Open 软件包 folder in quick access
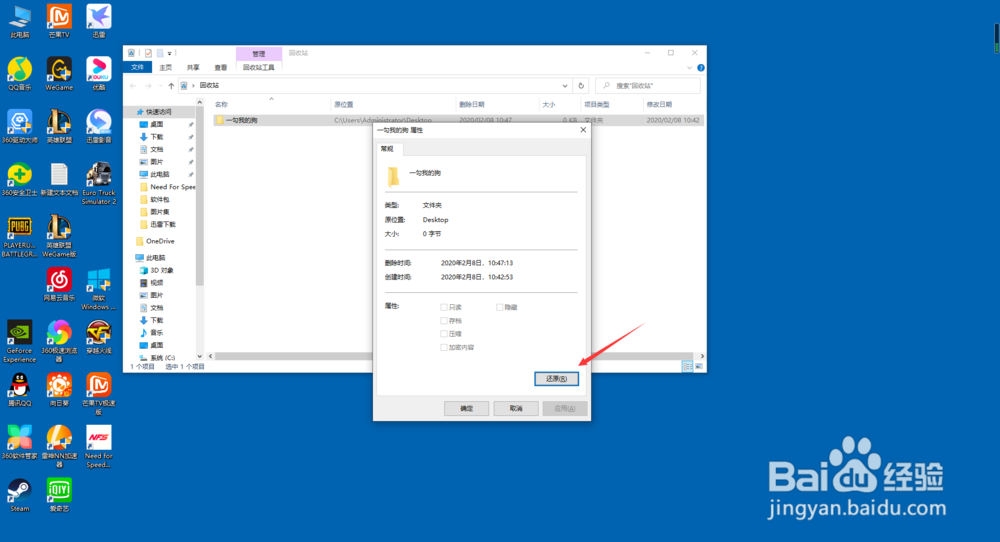 (159, 200)
